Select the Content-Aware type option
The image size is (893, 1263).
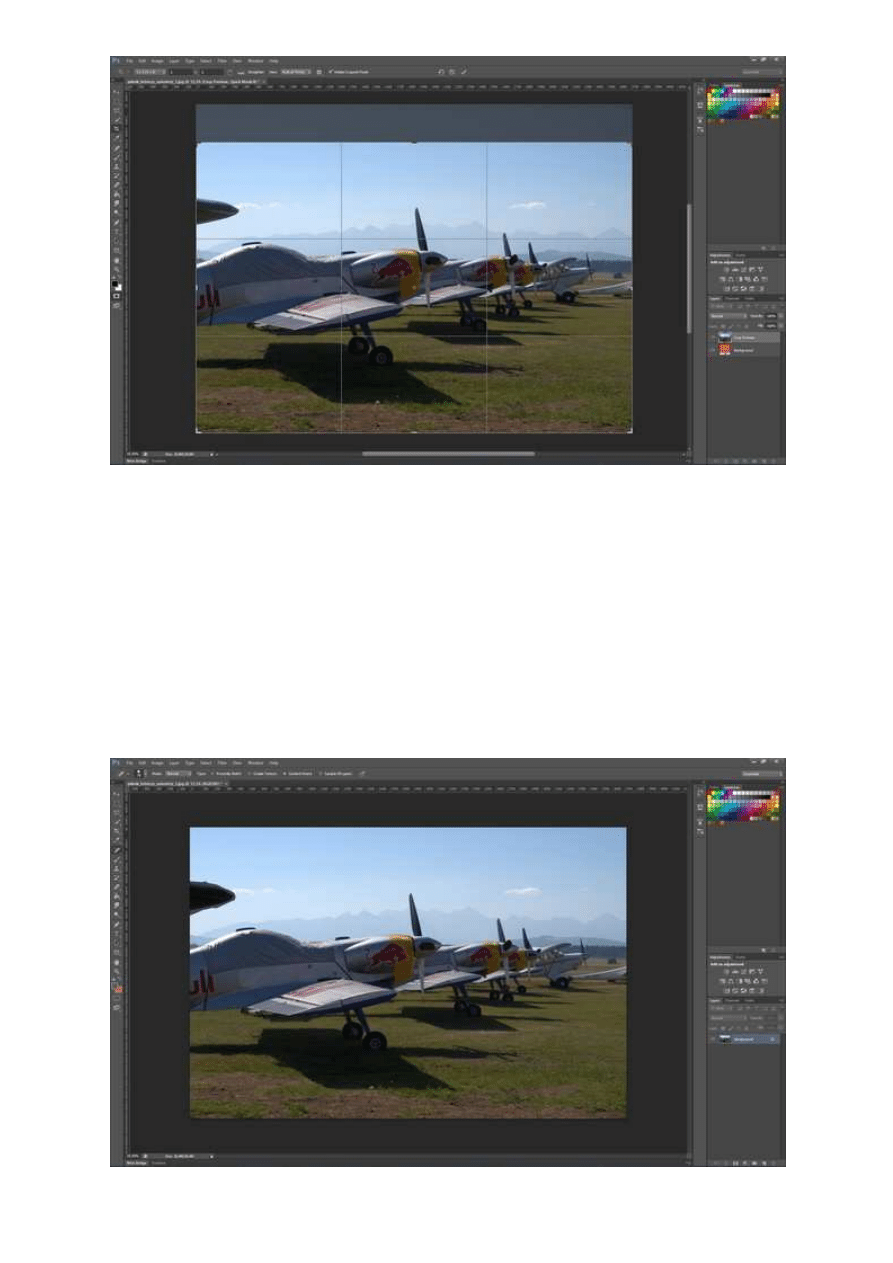(x=286, y=774)
